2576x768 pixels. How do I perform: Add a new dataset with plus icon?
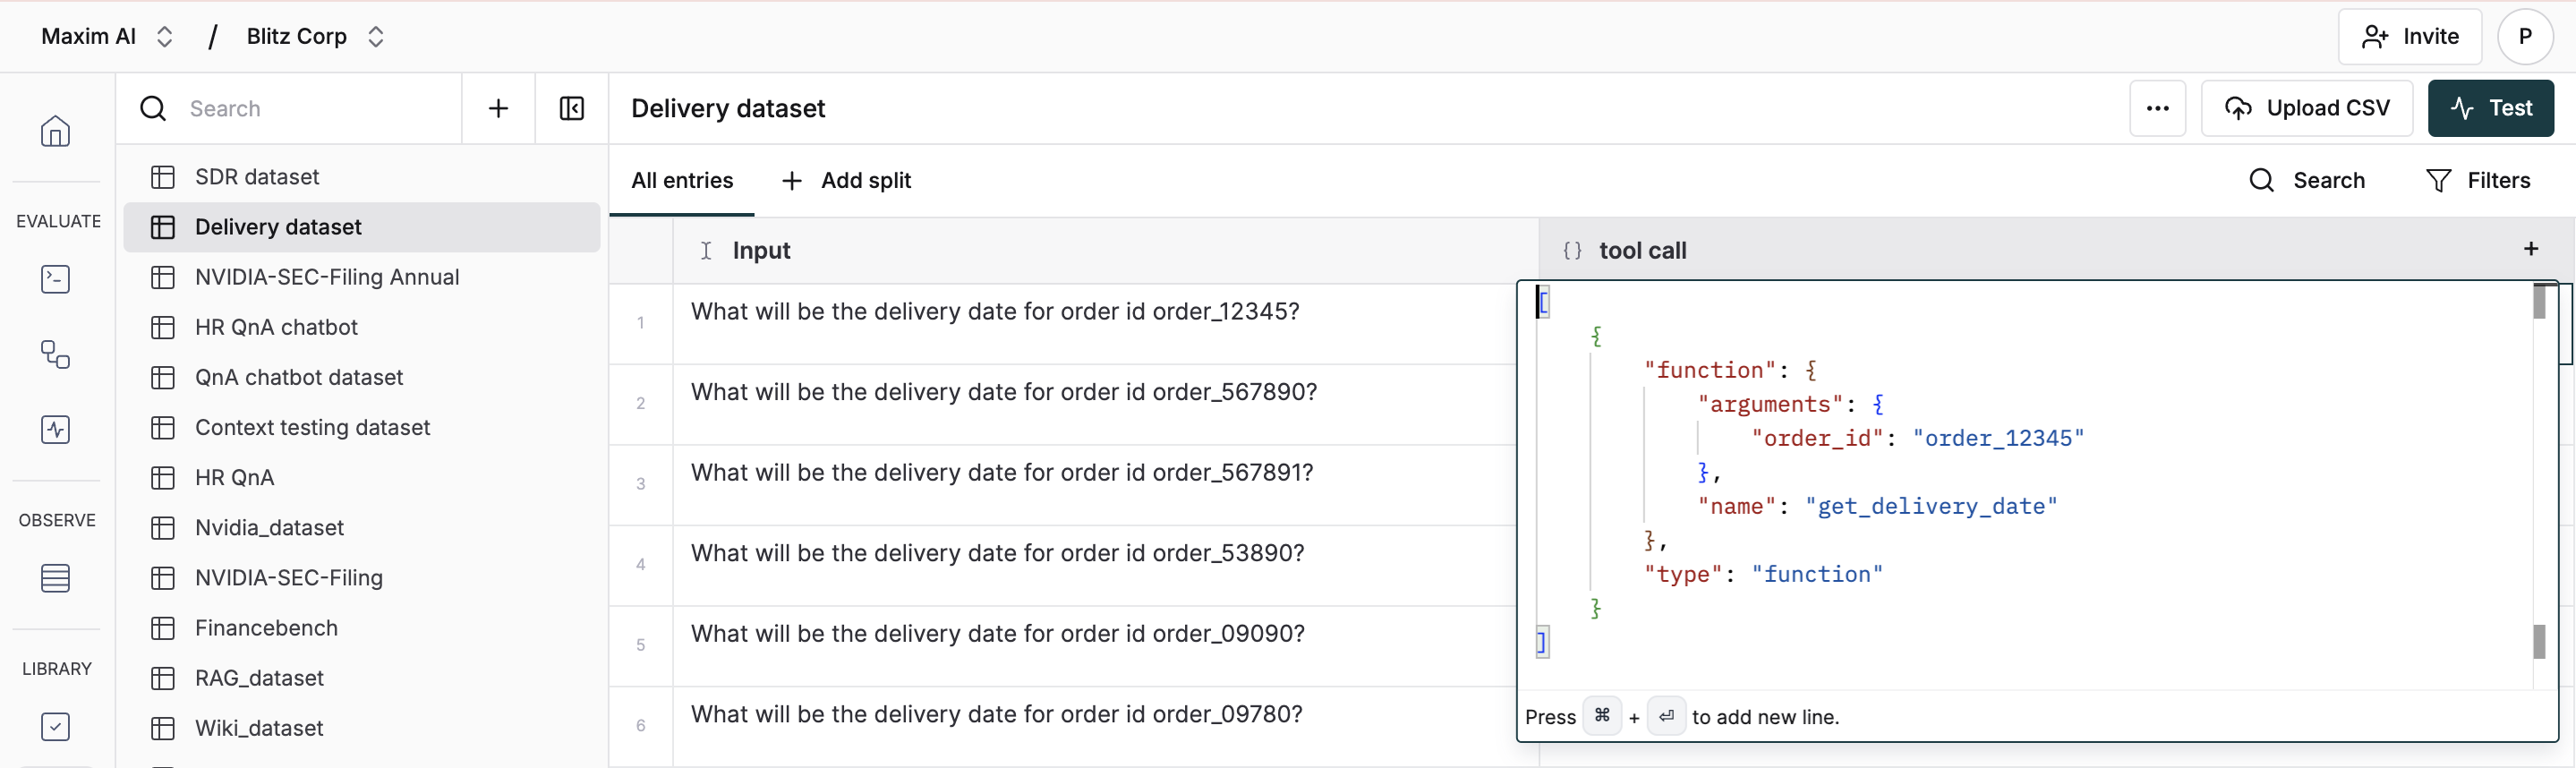pos(498,108)
